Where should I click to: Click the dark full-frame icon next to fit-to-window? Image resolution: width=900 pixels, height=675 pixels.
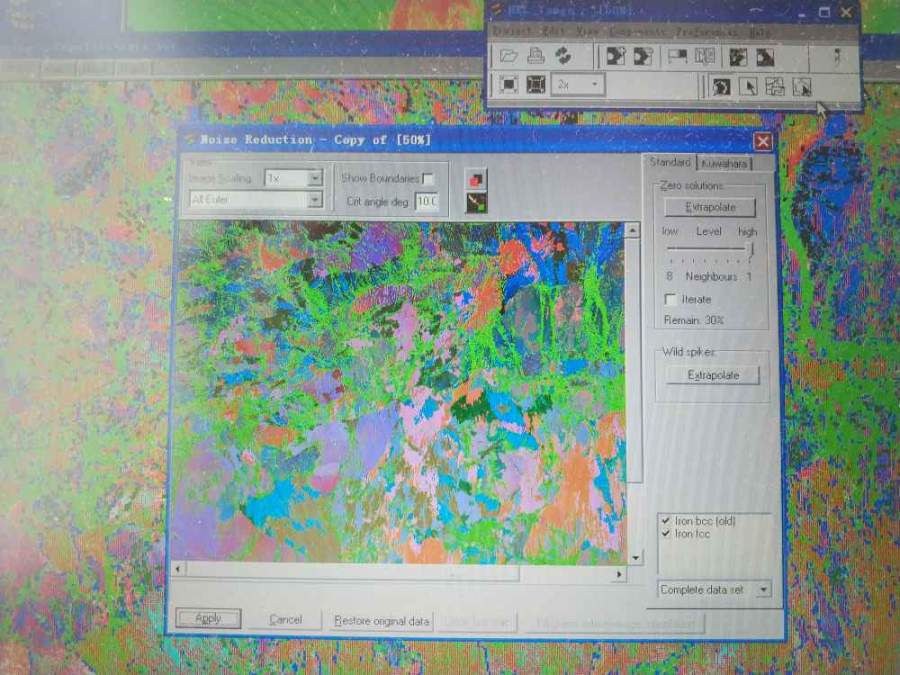(x=536, y=85)
